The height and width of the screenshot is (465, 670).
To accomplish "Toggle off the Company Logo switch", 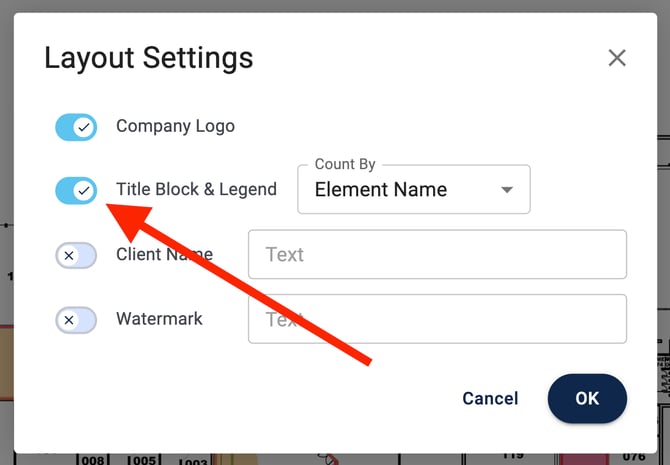I will point(76,127).
